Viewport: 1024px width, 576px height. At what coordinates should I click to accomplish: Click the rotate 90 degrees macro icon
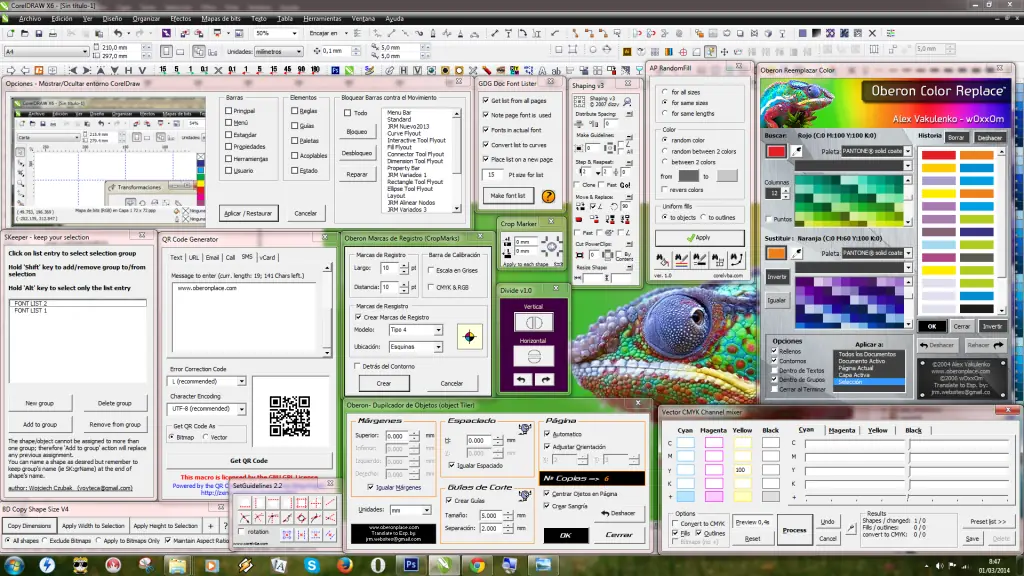tap(301, 70)
